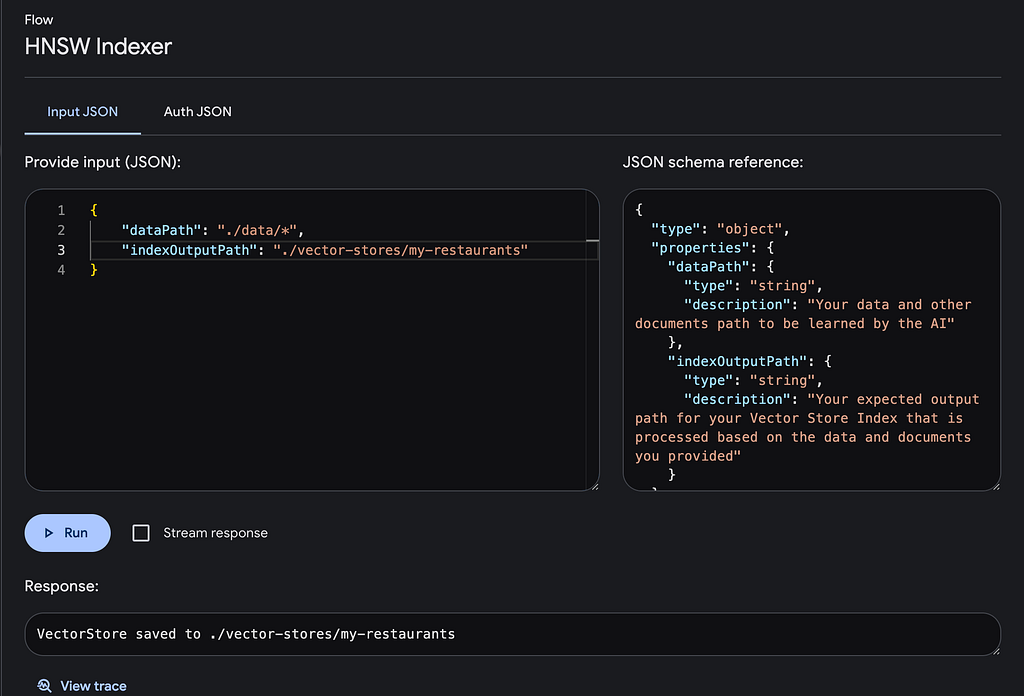
Task: Click inside the JSON schema reference panel
Action: [810, 340]
